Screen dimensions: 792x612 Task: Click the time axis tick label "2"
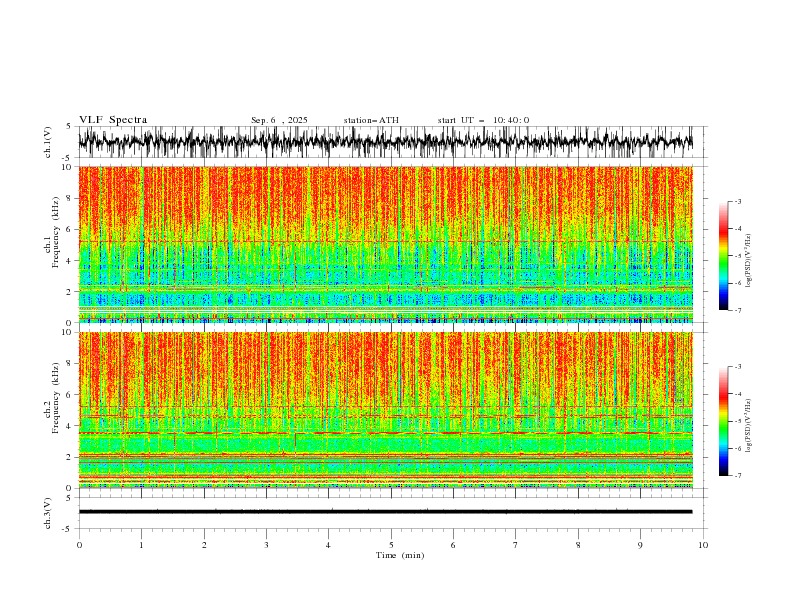coord(204,545)
